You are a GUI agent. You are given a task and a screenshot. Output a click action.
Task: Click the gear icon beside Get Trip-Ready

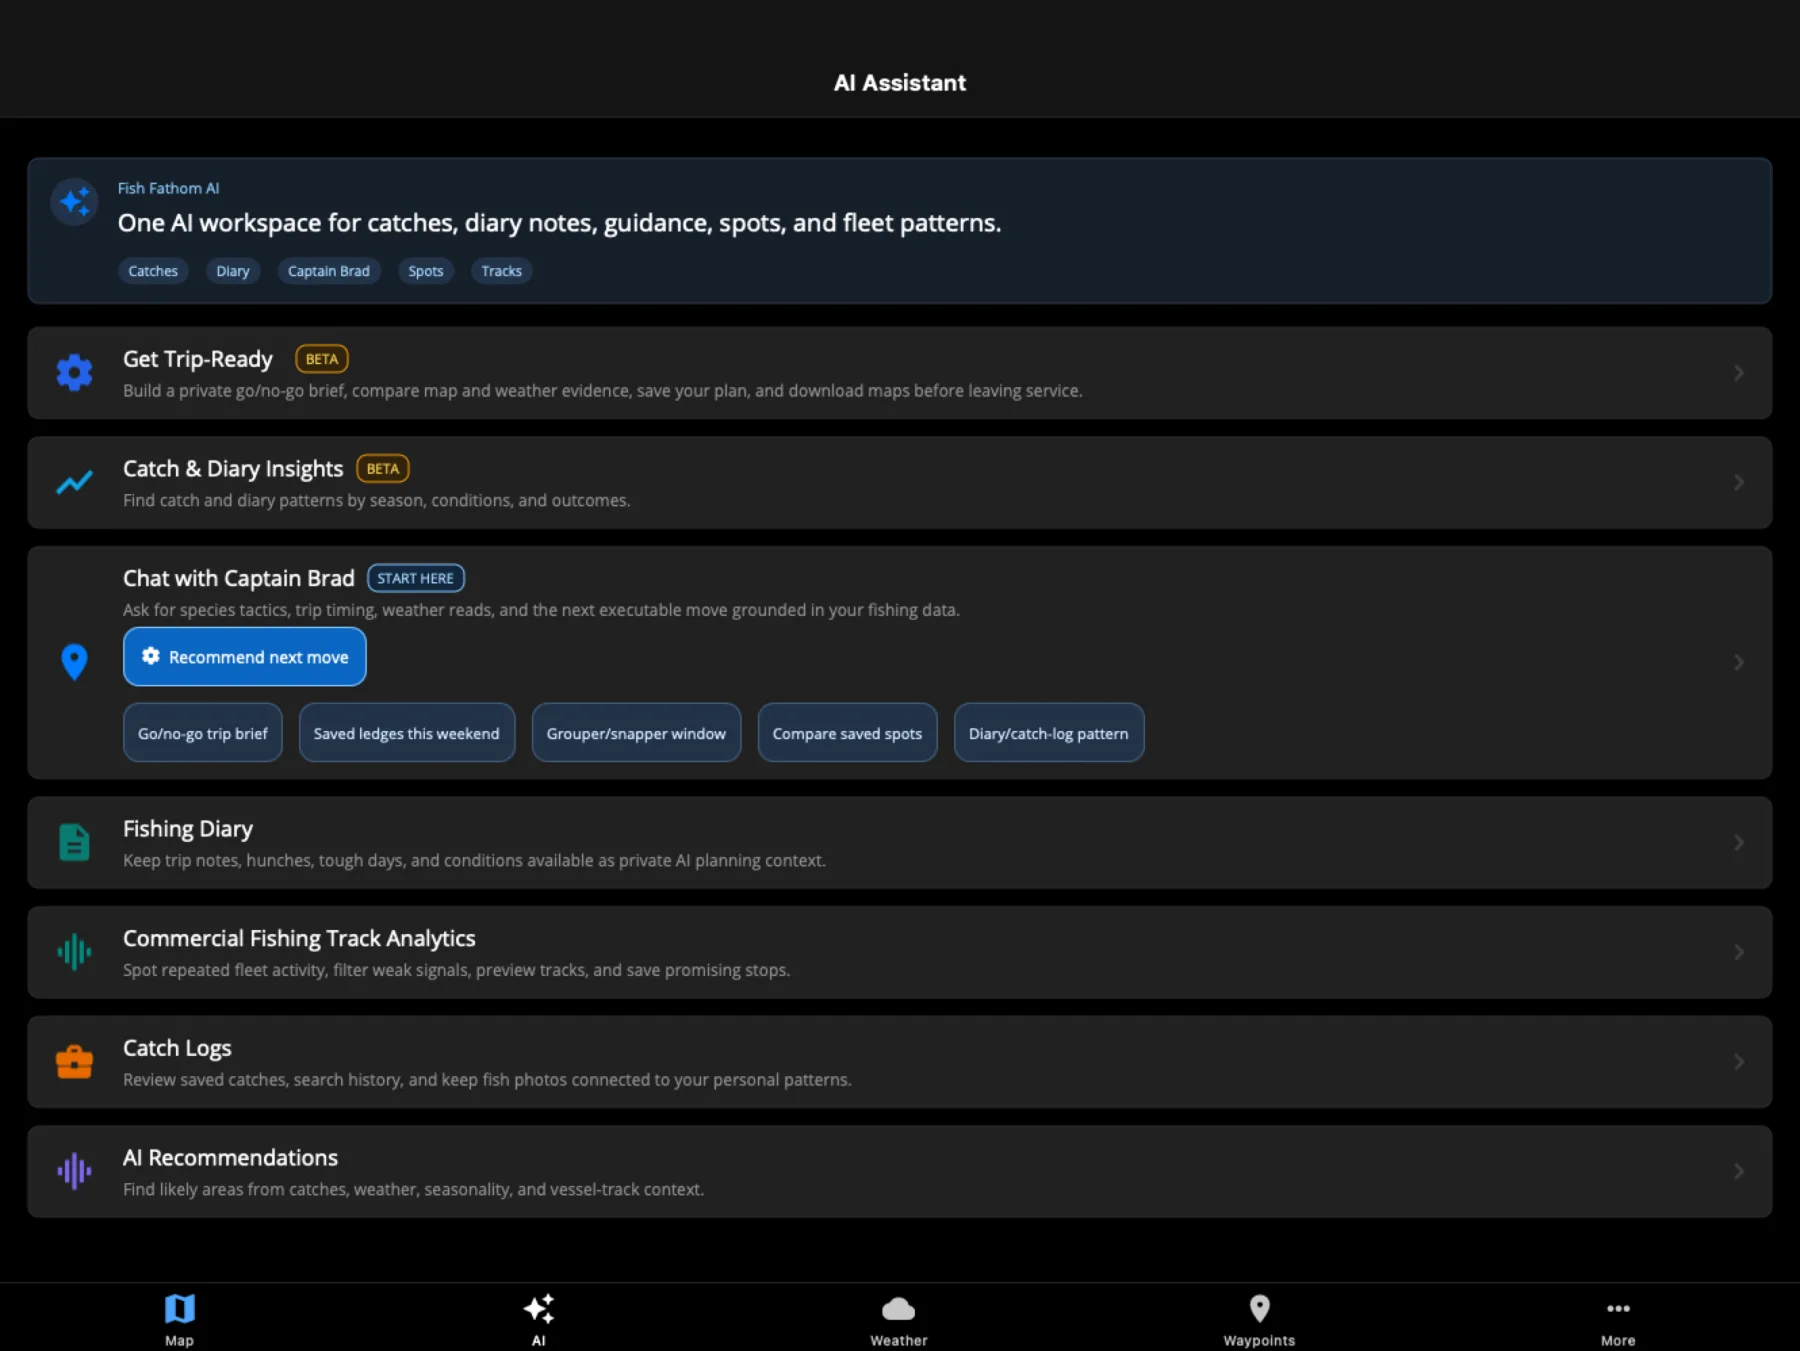pyautogui.click(x=74, y=373)
